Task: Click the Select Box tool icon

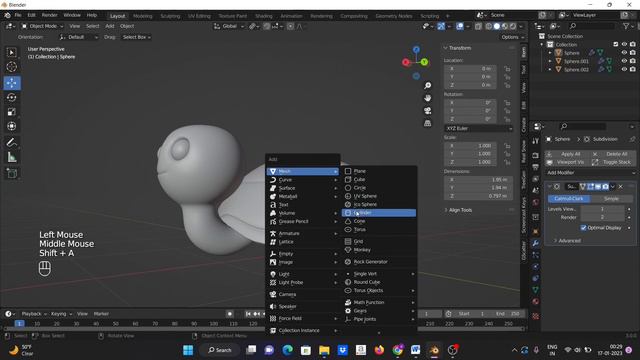Action: point(12,52)
